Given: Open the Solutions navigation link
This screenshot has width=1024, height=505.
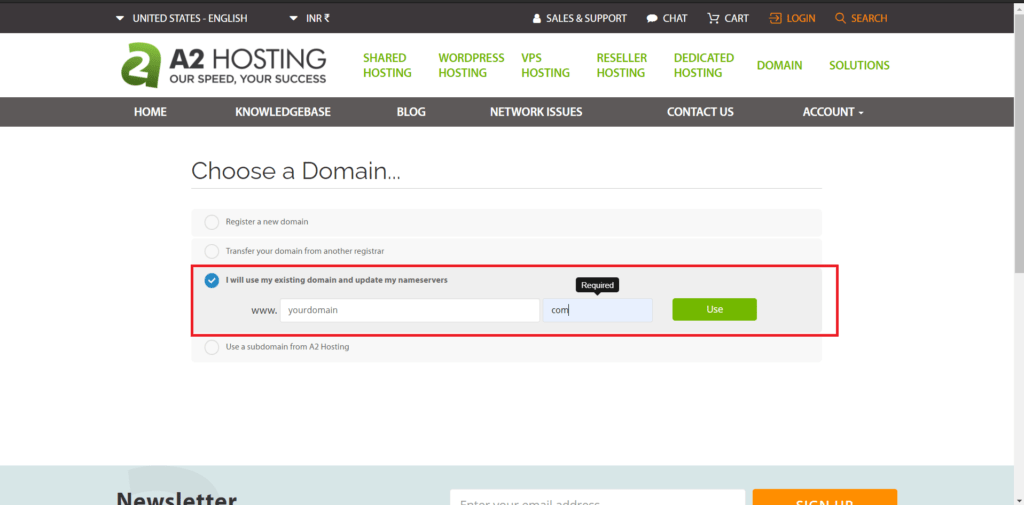Looking at the screenshot, I should (x=859, y=65).
